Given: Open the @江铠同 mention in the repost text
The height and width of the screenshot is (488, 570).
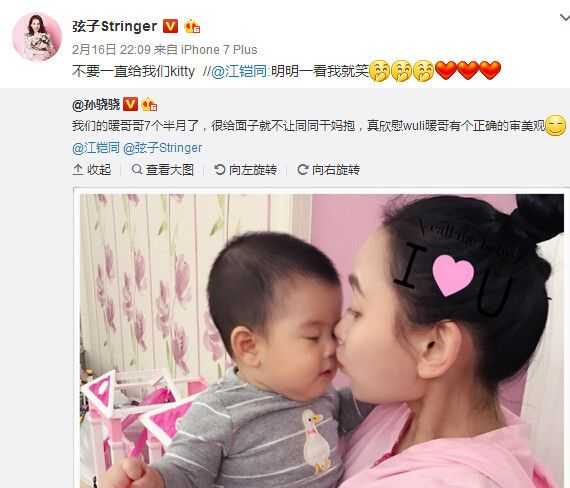Looking at the screenshot, I should pos(239,71).
